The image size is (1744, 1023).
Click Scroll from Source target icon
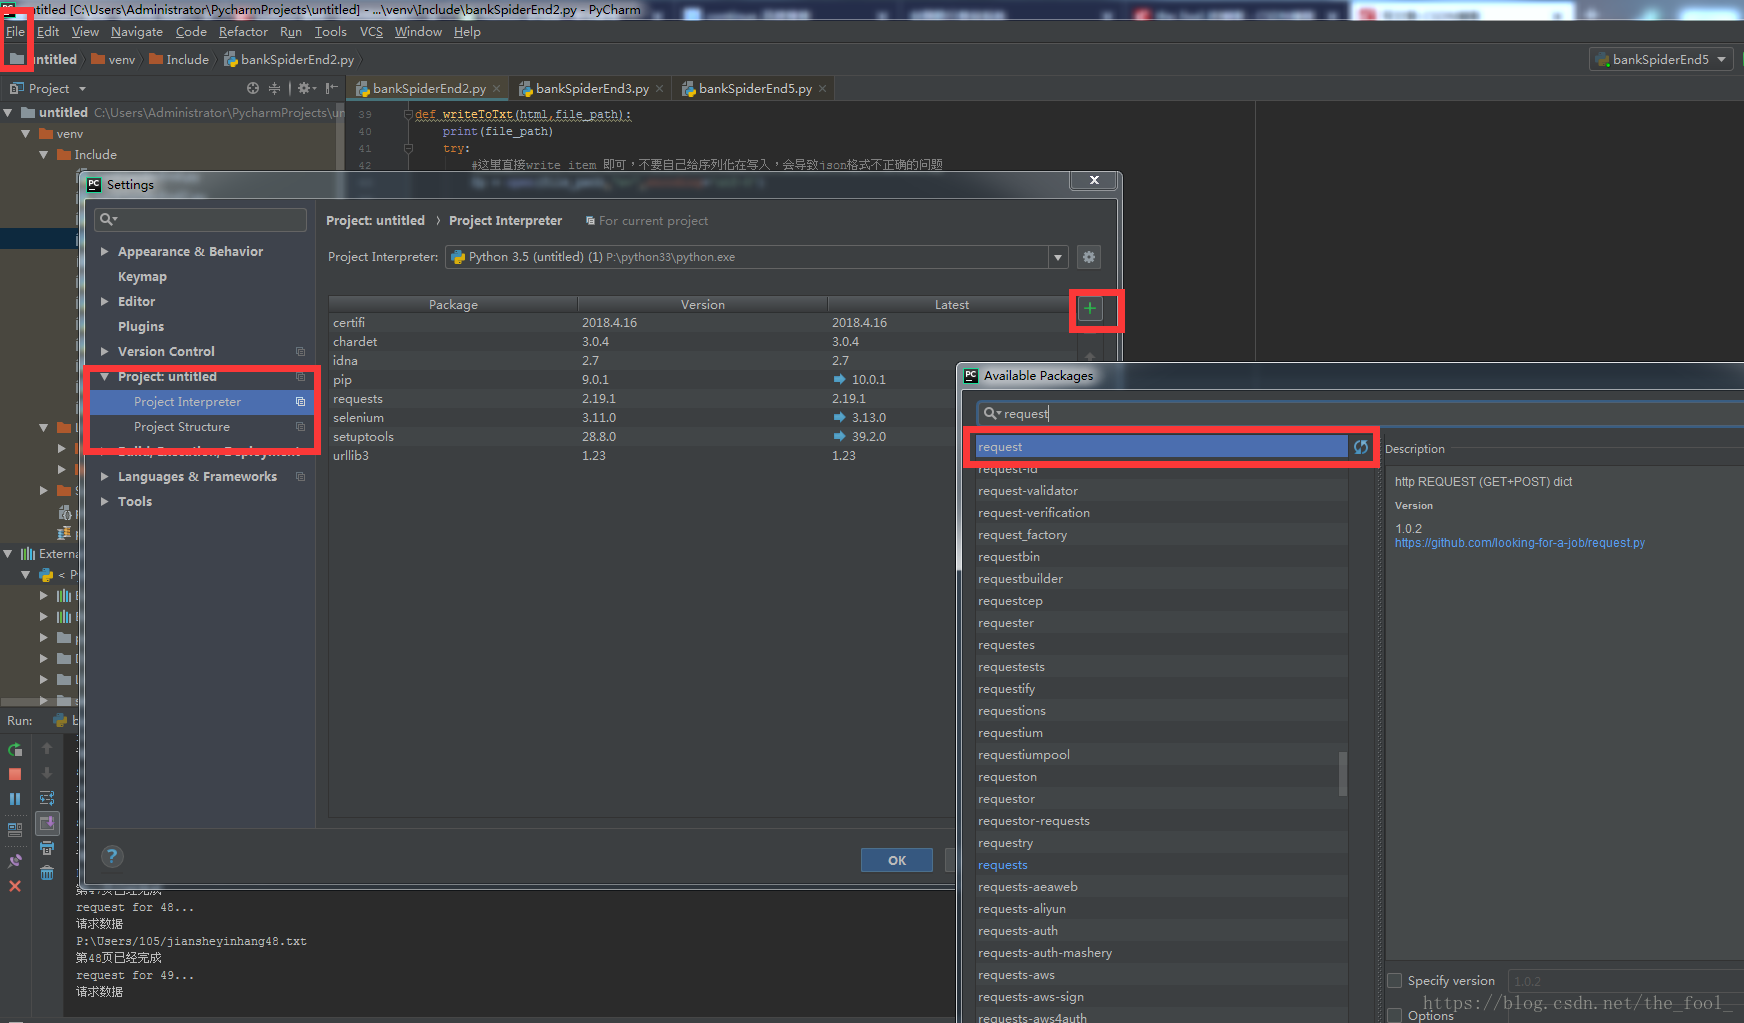pyautogui.click(x=253, y=88)
